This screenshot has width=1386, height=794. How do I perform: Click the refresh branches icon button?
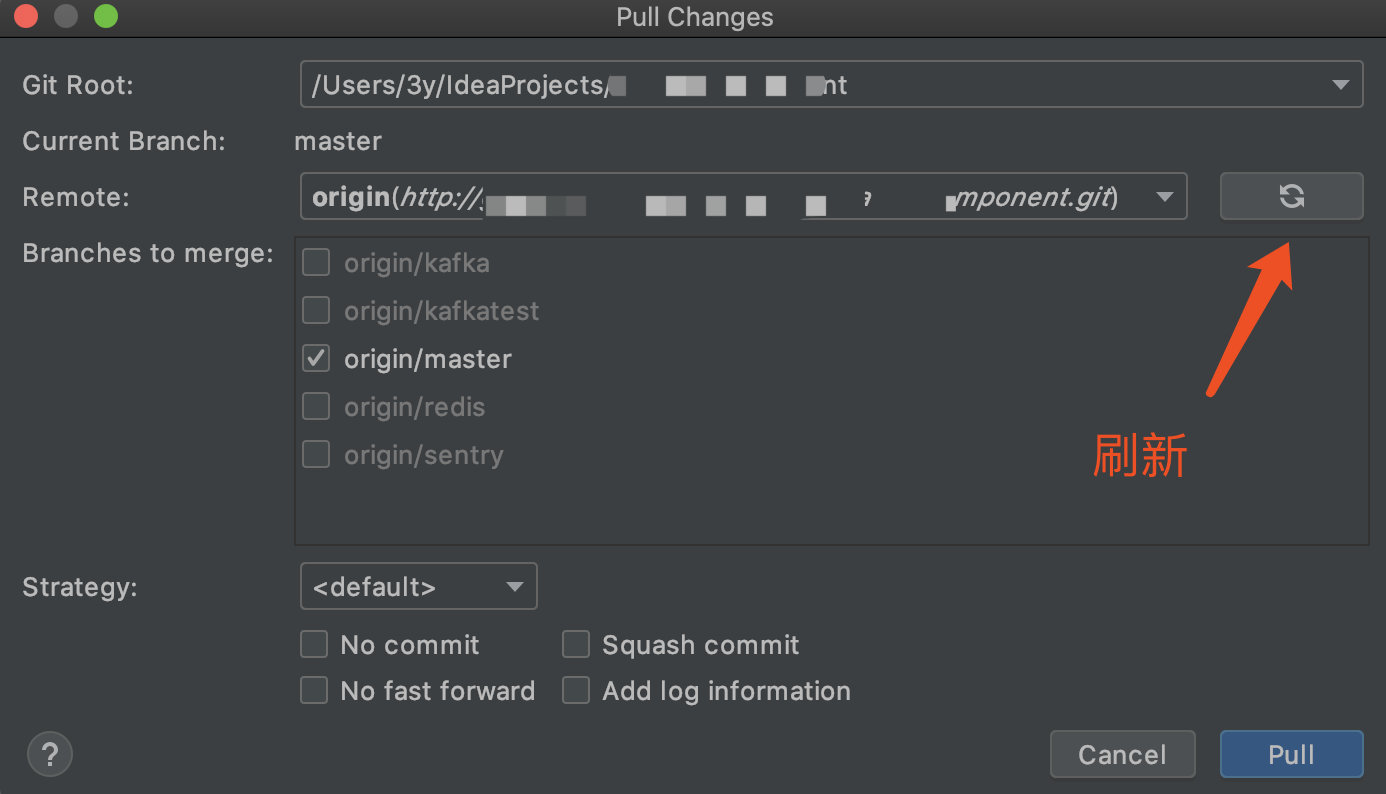tap(1291, 196)
